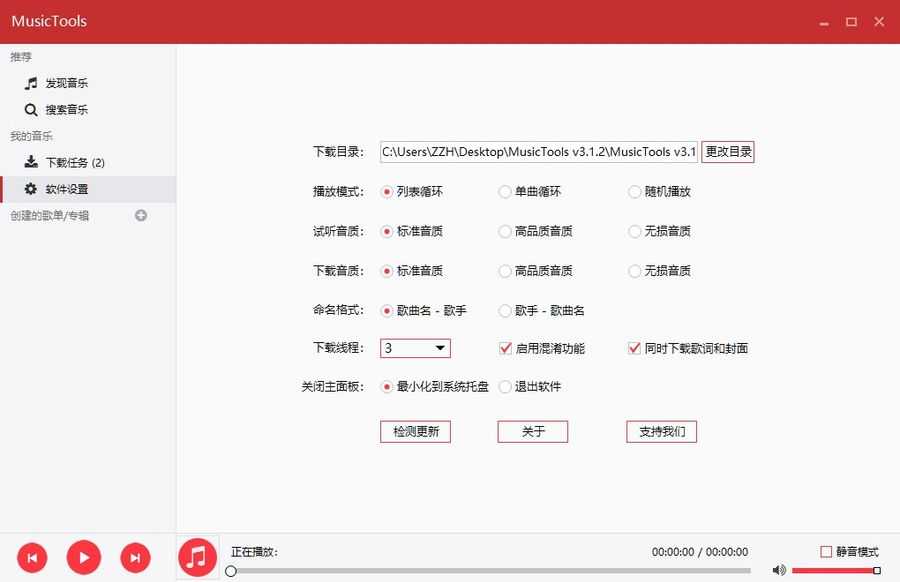The height and width of the screenshot is (582, 900).
Task: Skip to next track
Action: pyautogui.click(x=135, y=557)
